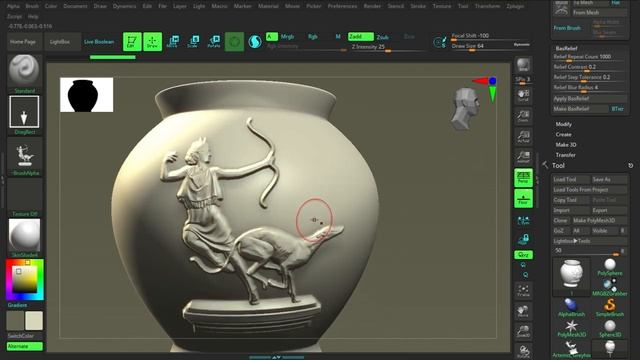Open the Zscript menu

coord(14,17)
